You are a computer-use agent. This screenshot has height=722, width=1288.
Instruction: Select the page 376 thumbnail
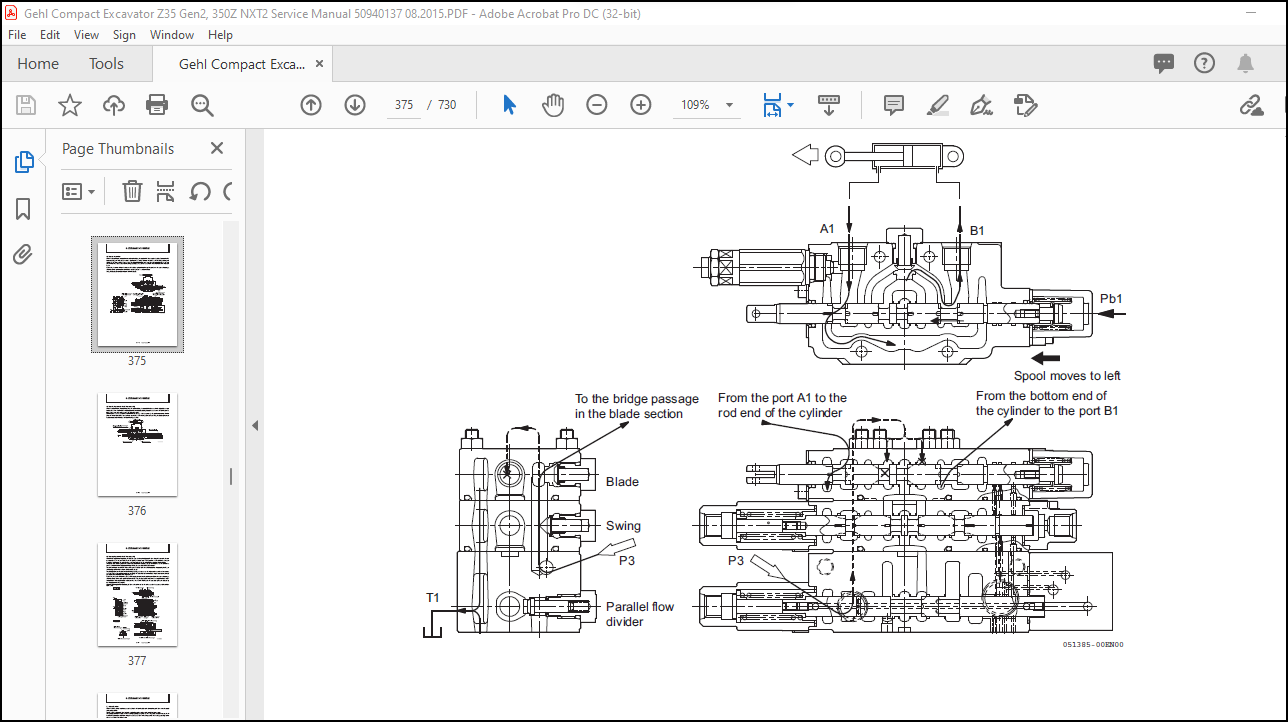point(137,445)
